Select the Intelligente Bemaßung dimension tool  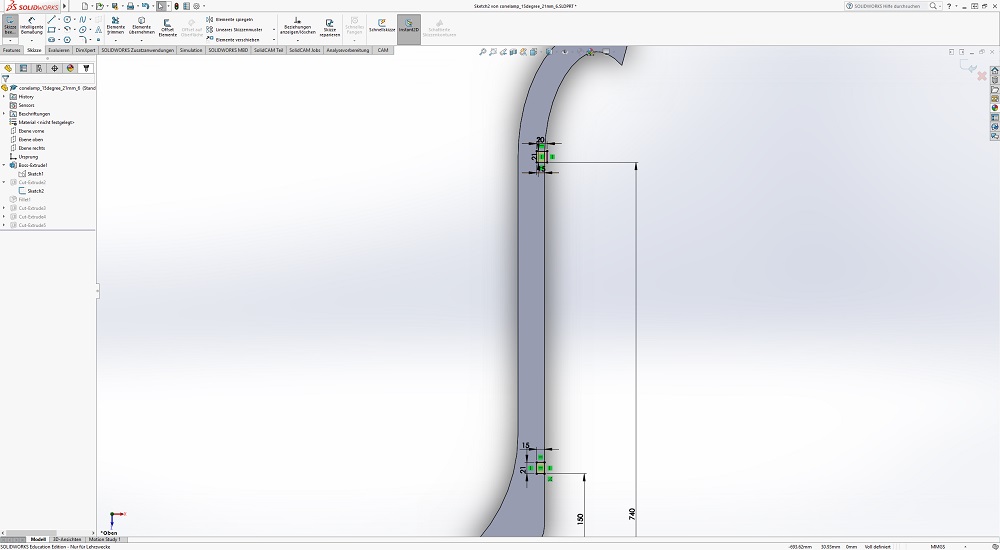31,26
